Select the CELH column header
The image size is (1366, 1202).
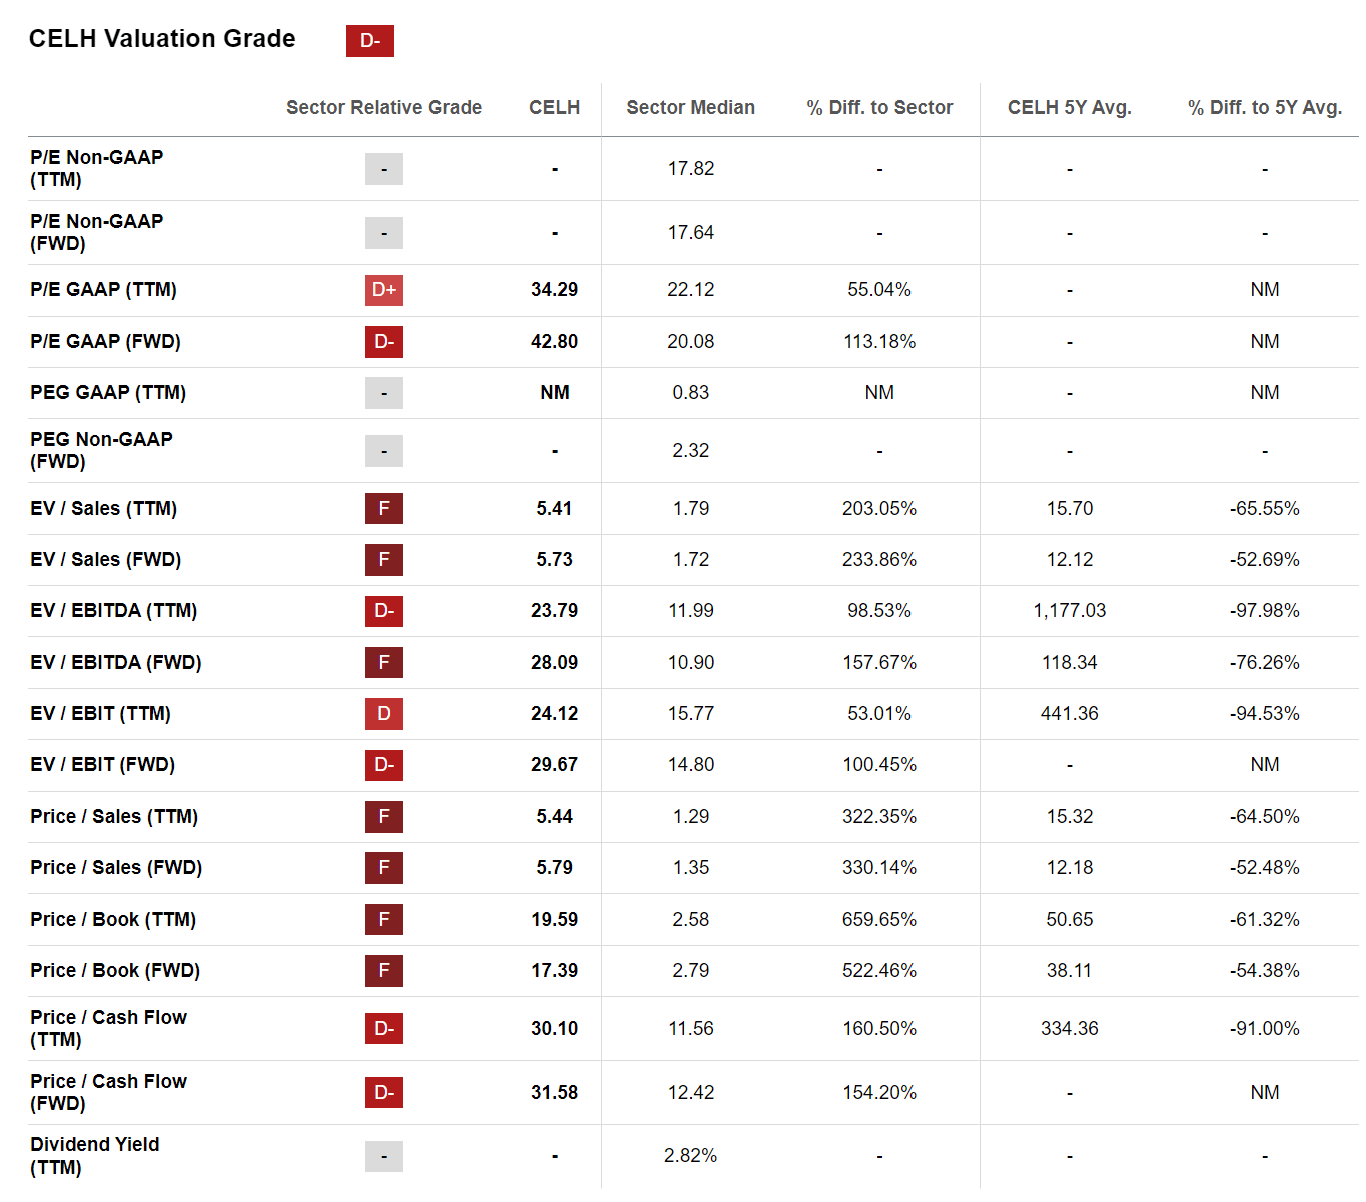554,107
